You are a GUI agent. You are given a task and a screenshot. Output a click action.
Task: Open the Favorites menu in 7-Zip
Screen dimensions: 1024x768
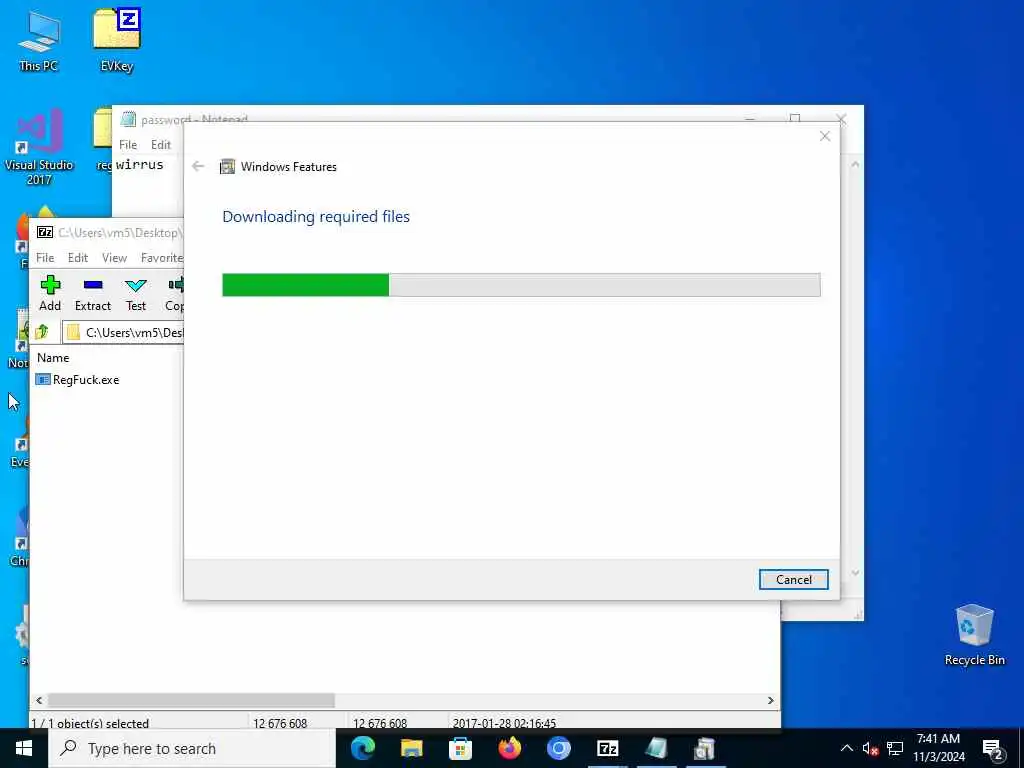[x=162, y=258]
